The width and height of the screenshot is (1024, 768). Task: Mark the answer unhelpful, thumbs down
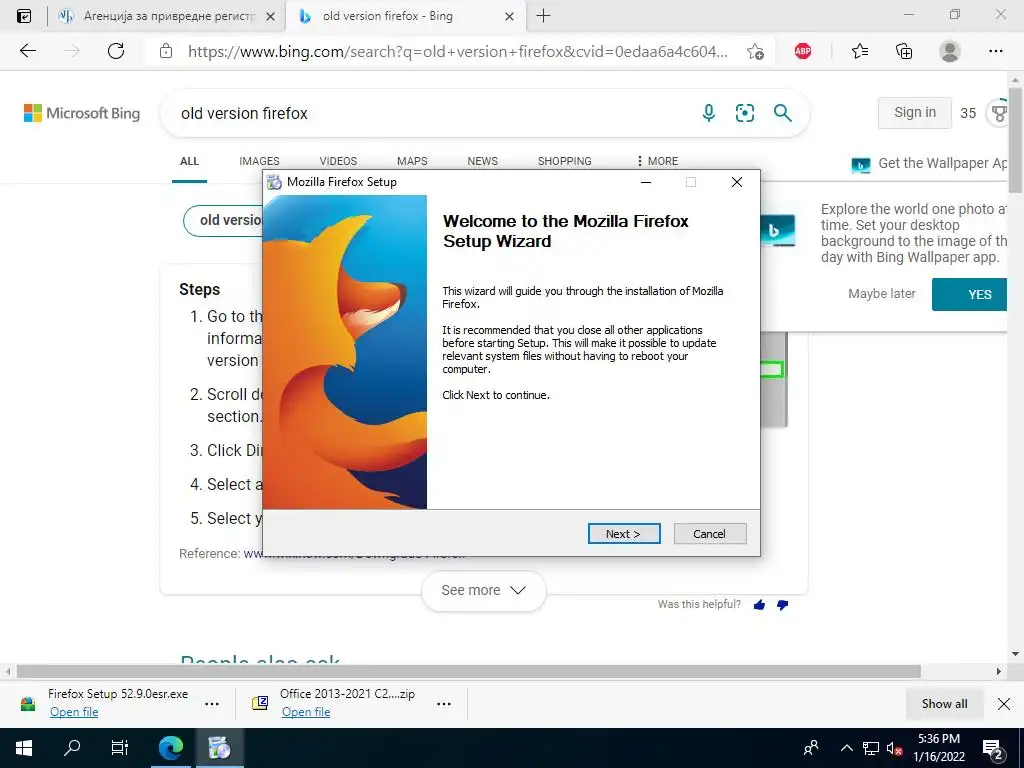pos(782,605)
